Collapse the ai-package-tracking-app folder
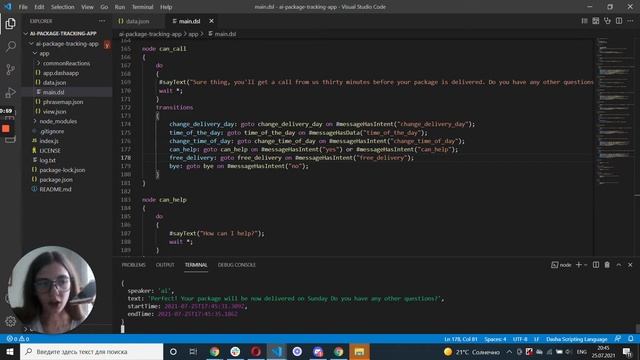 point(67,44)
